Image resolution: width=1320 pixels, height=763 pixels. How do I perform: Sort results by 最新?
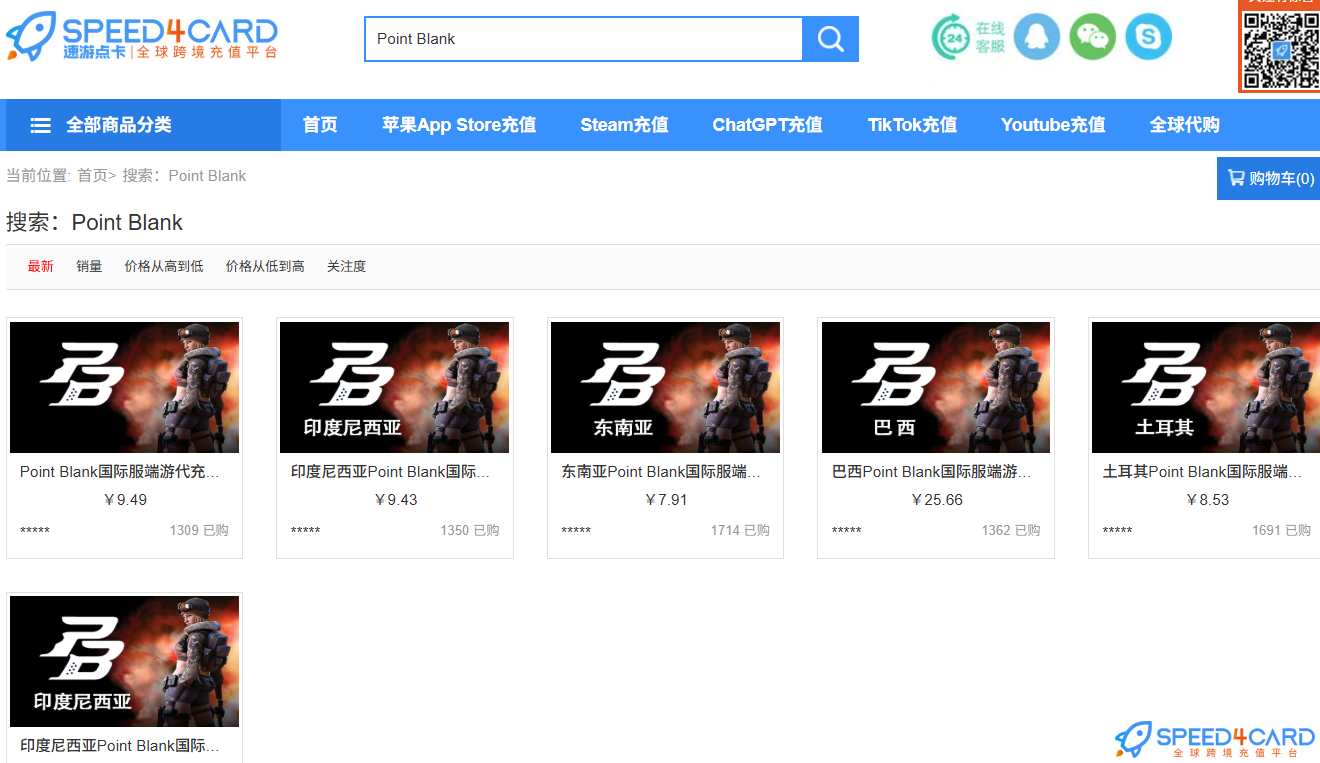41,266
